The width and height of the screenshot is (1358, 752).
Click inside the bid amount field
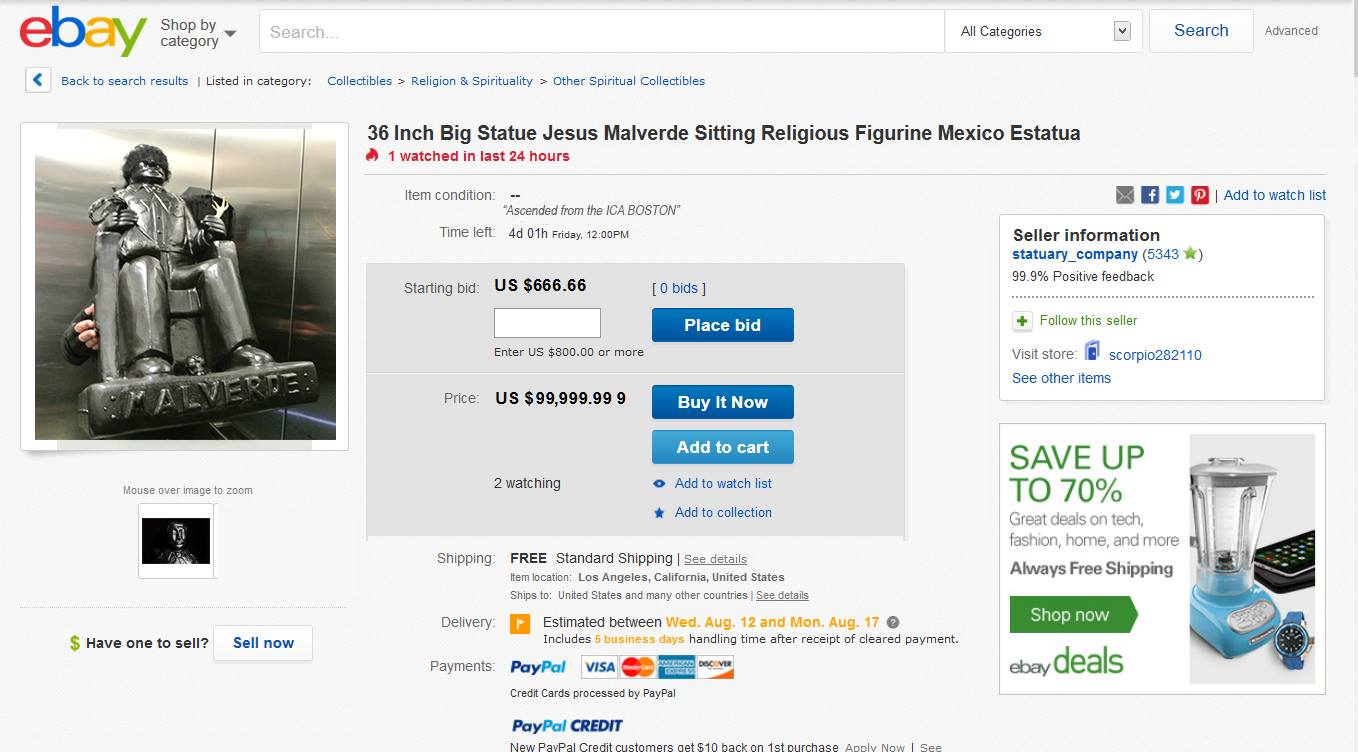548,323
